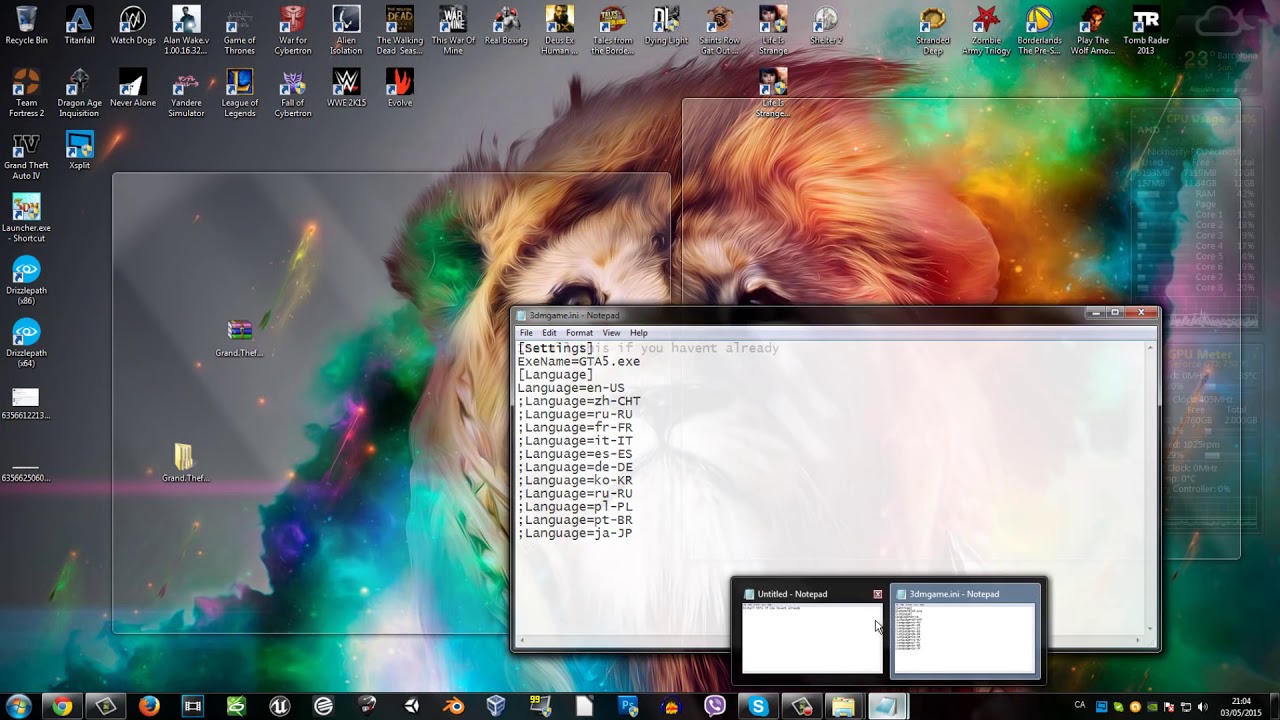Image resolution: width=1280 pixels, height=720 pixels.
Task: Select Borderlands The Pre-Sequel shortcut
Action: [1039, 30]
